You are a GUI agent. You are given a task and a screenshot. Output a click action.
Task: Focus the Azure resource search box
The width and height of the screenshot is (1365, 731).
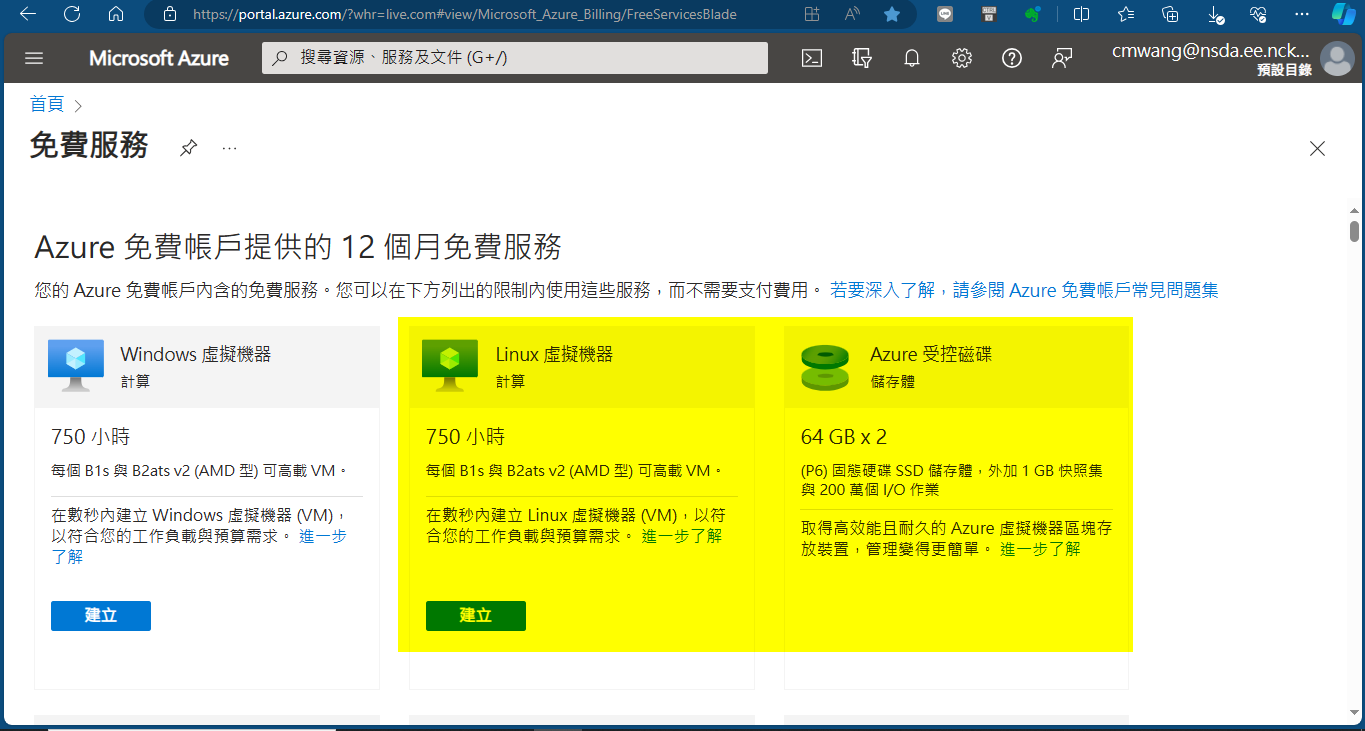(x=515, y=58)
